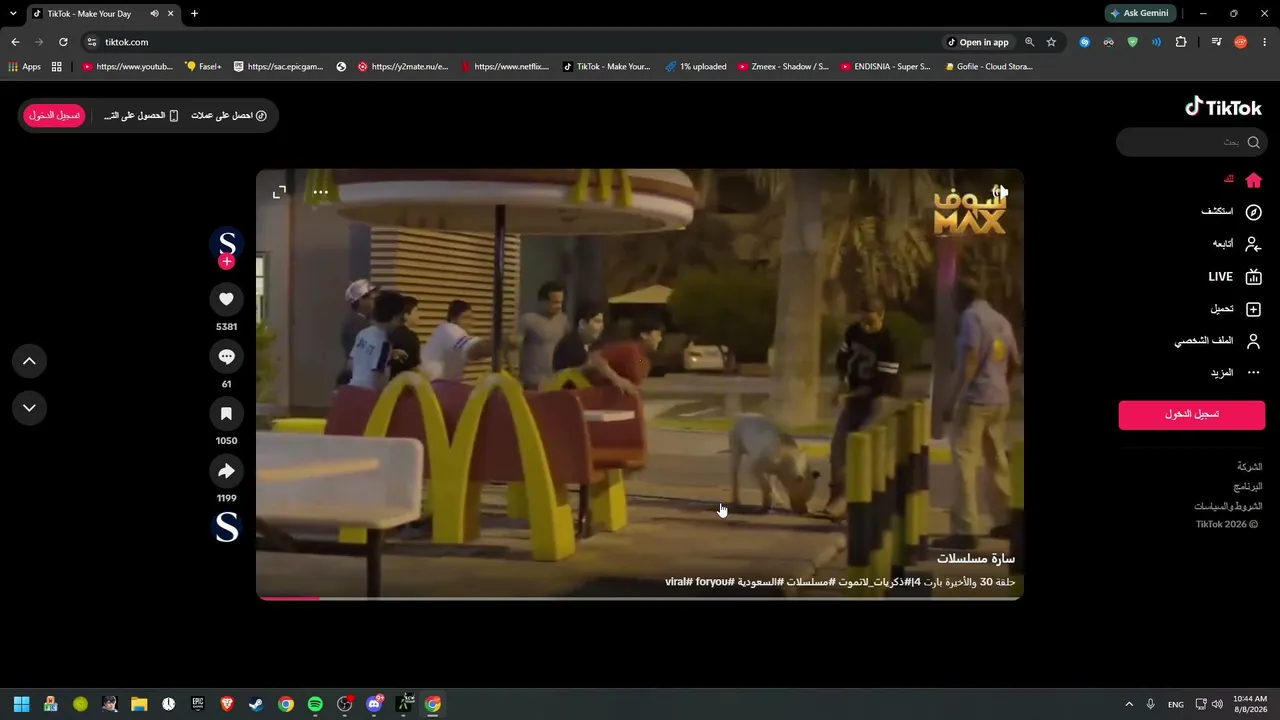
Task: Switch the ENG input language
Action: pos(1176,704)
